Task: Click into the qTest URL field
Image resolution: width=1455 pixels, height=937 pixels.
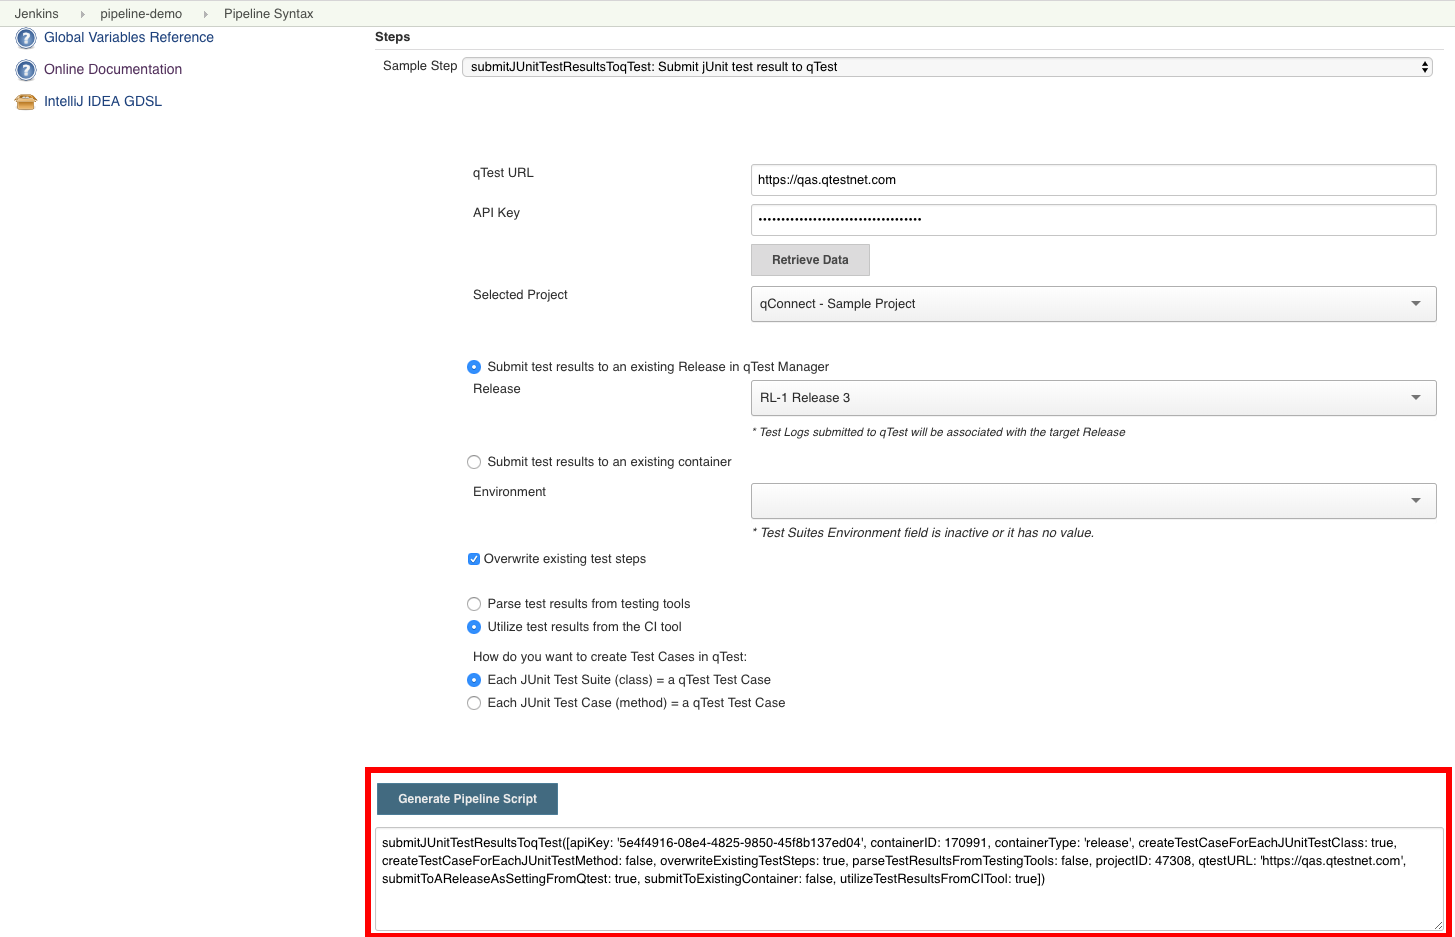Action: tap(1092, 180)
